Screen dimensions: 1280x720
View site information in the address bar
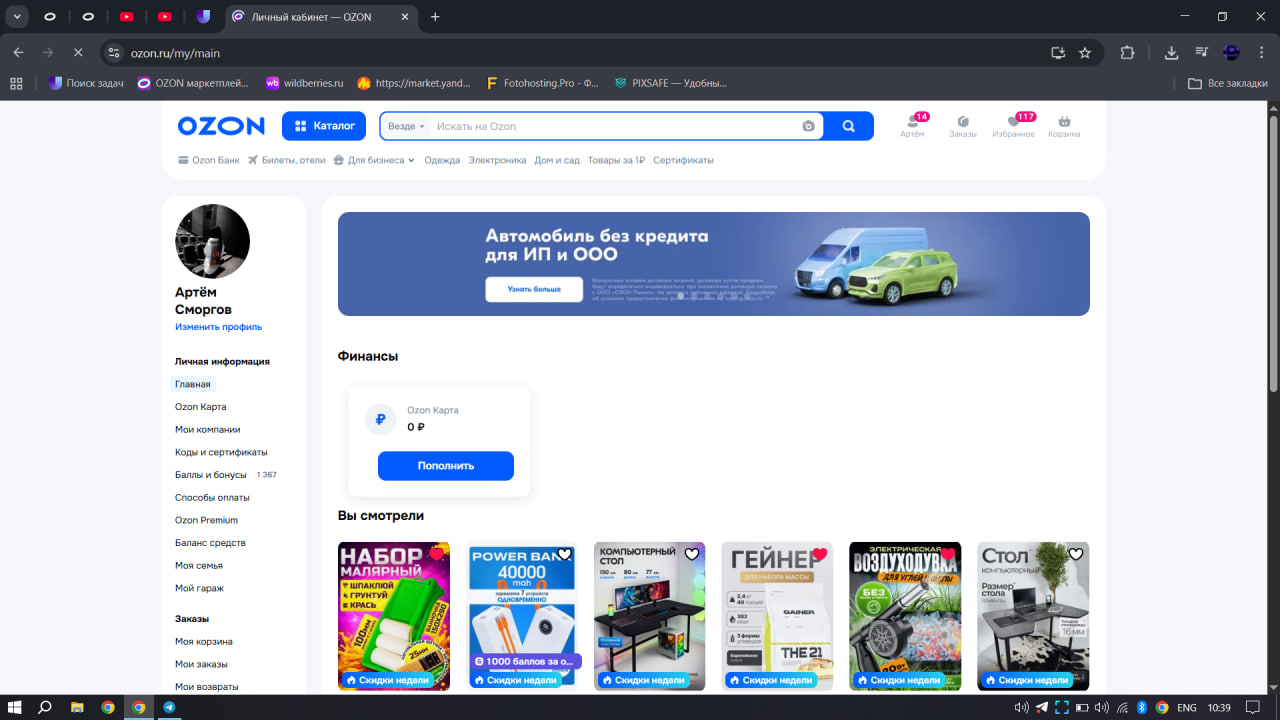click(114, 53)
